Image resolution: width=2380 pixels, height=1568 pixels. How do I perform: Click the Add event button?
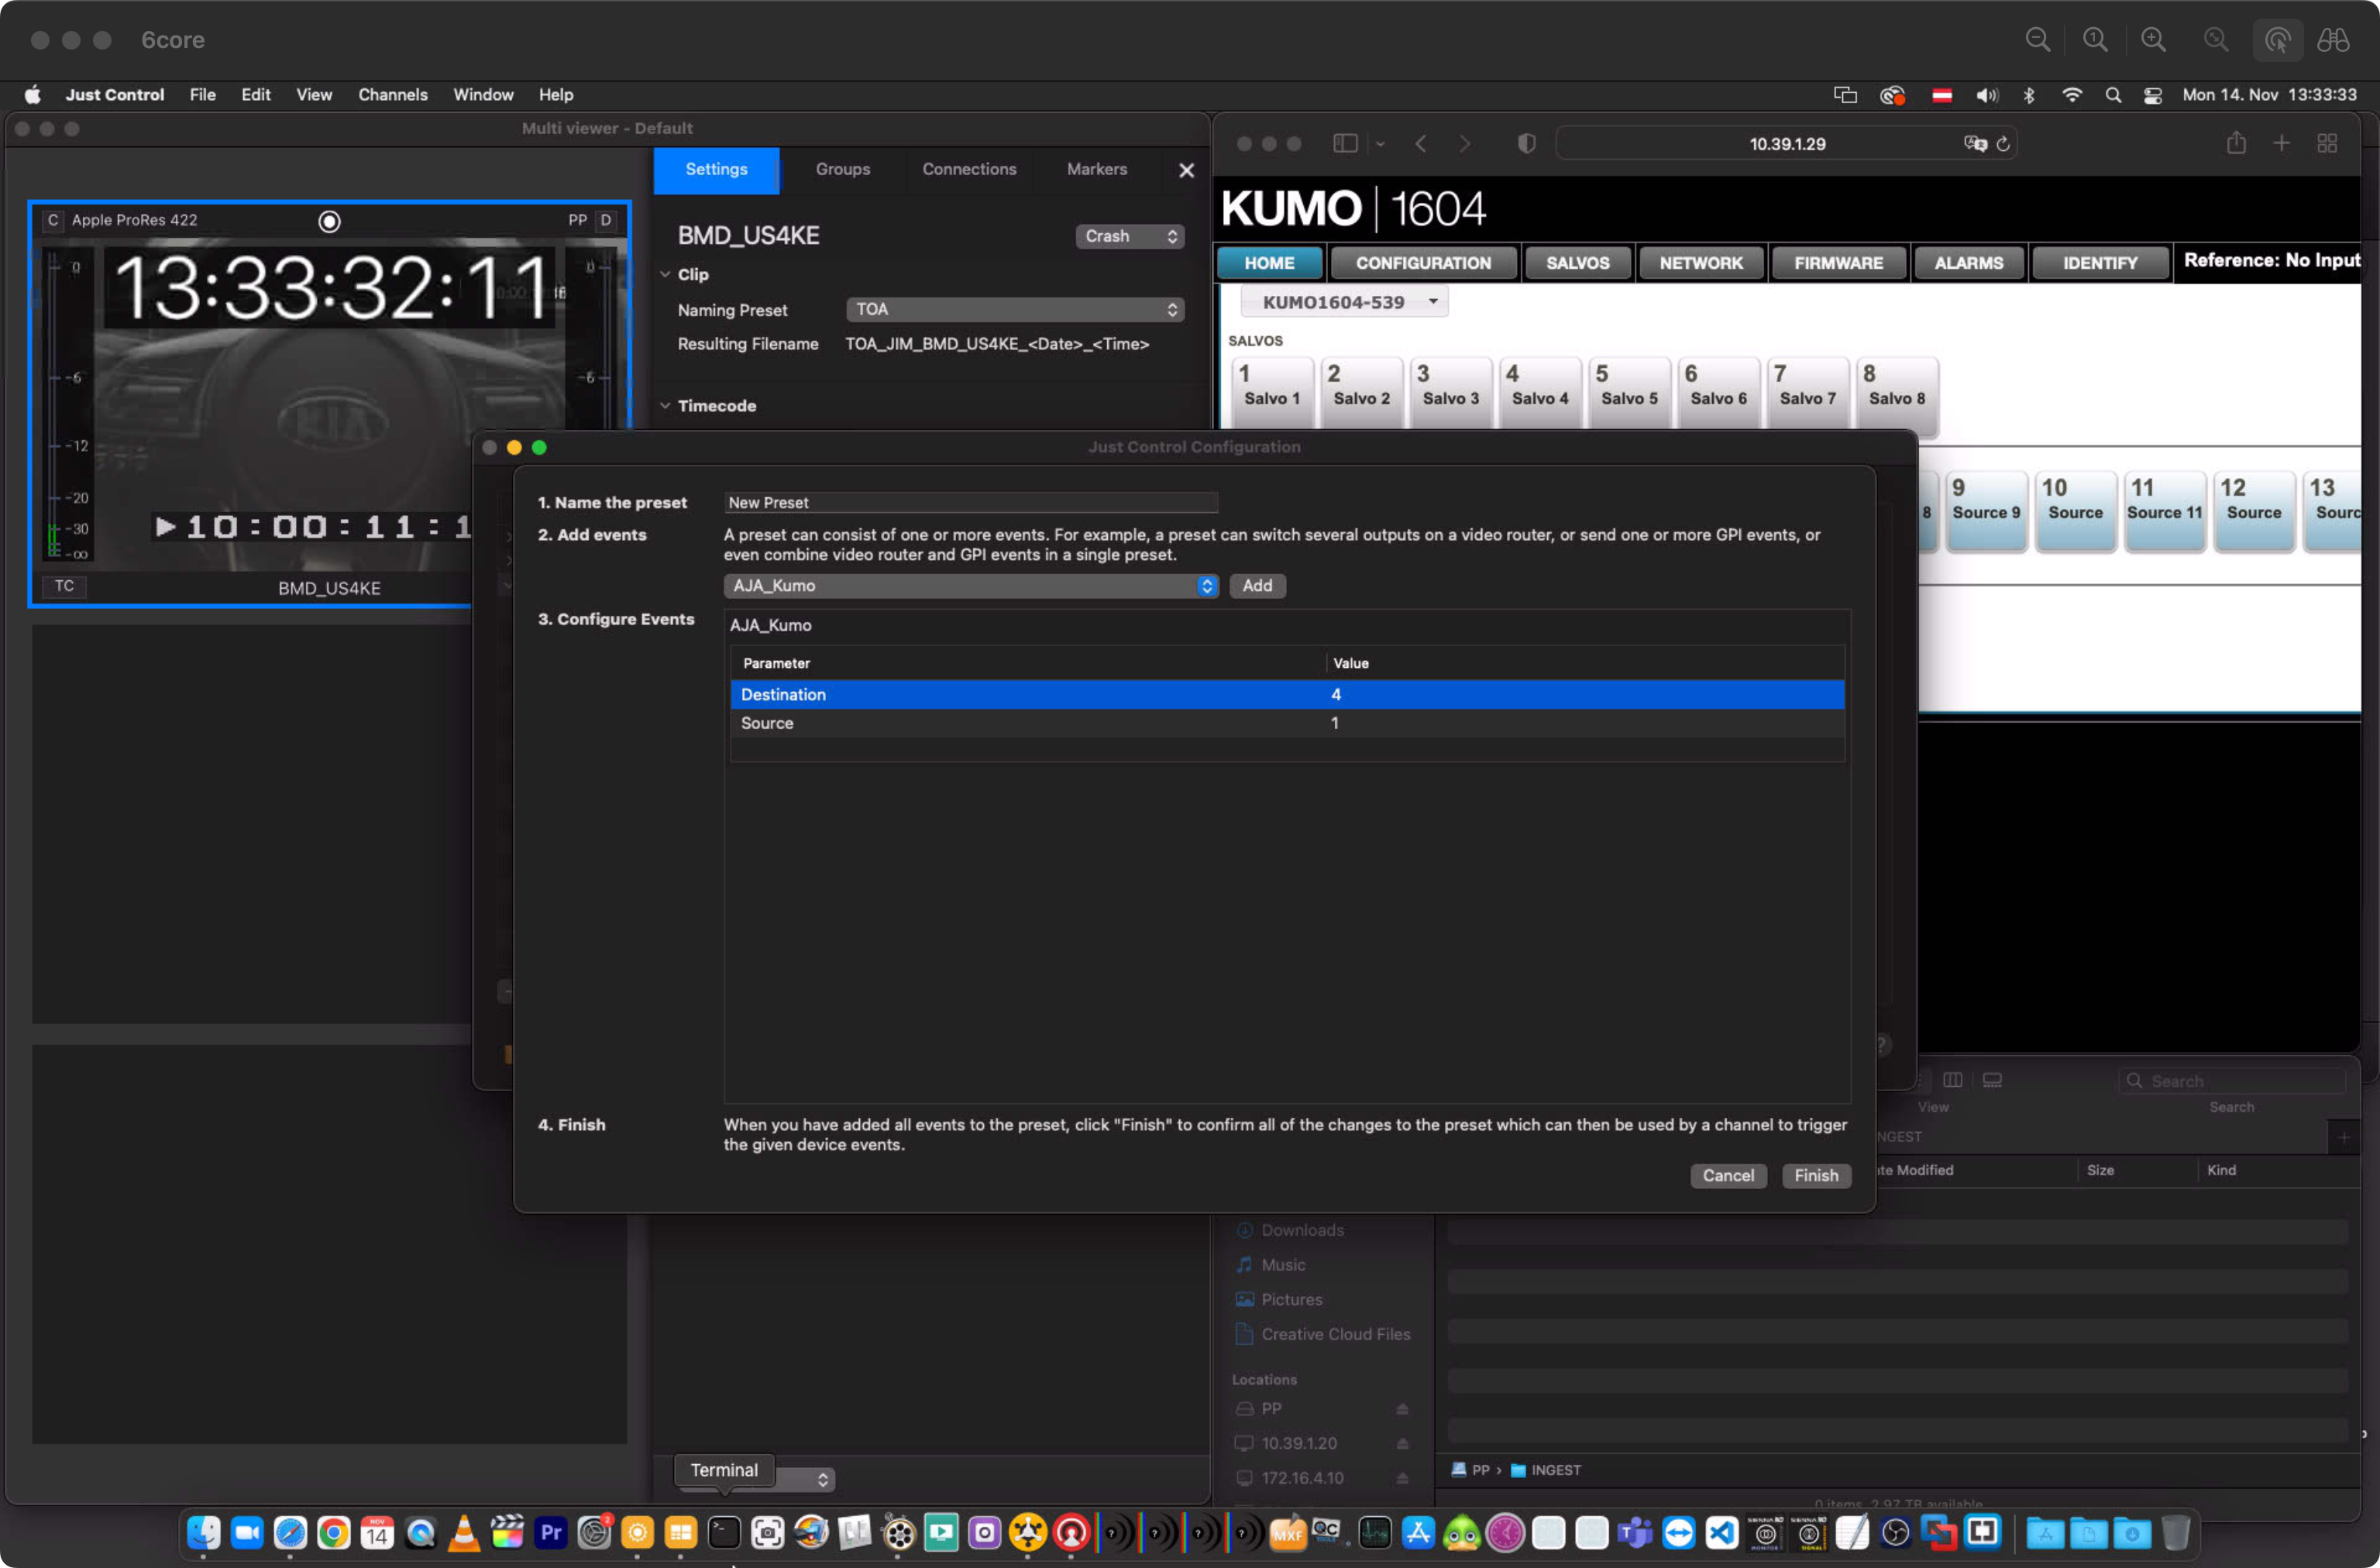[x=1257, y=586]
